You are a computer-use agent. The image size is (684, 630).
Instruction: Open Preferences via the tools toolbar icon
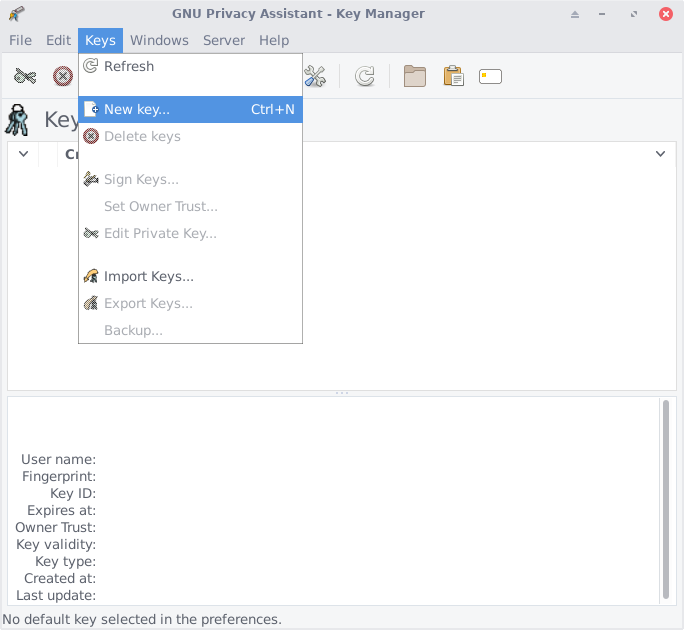pyautogui.click(x=315, y=76)
